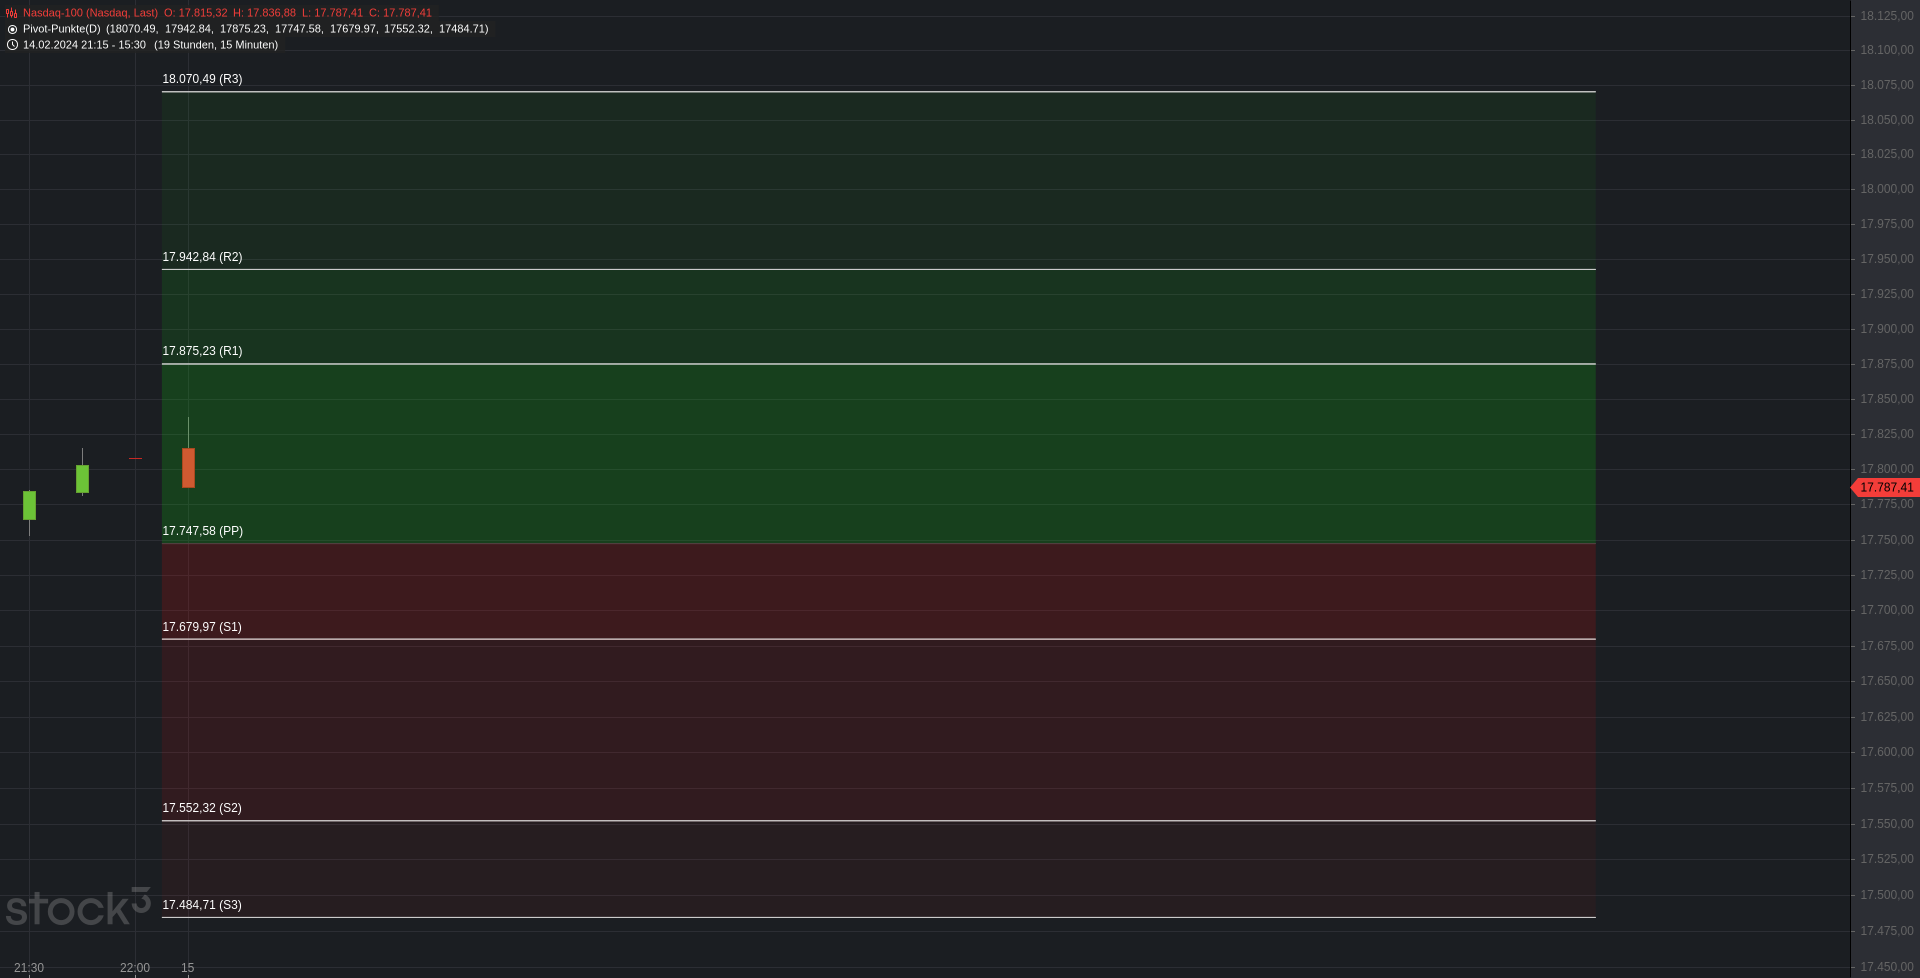Image resolution: width=1920 pixels, height=978 pixels.
Task: Click the clock icon beside the date range
Action: click(12, 45)
